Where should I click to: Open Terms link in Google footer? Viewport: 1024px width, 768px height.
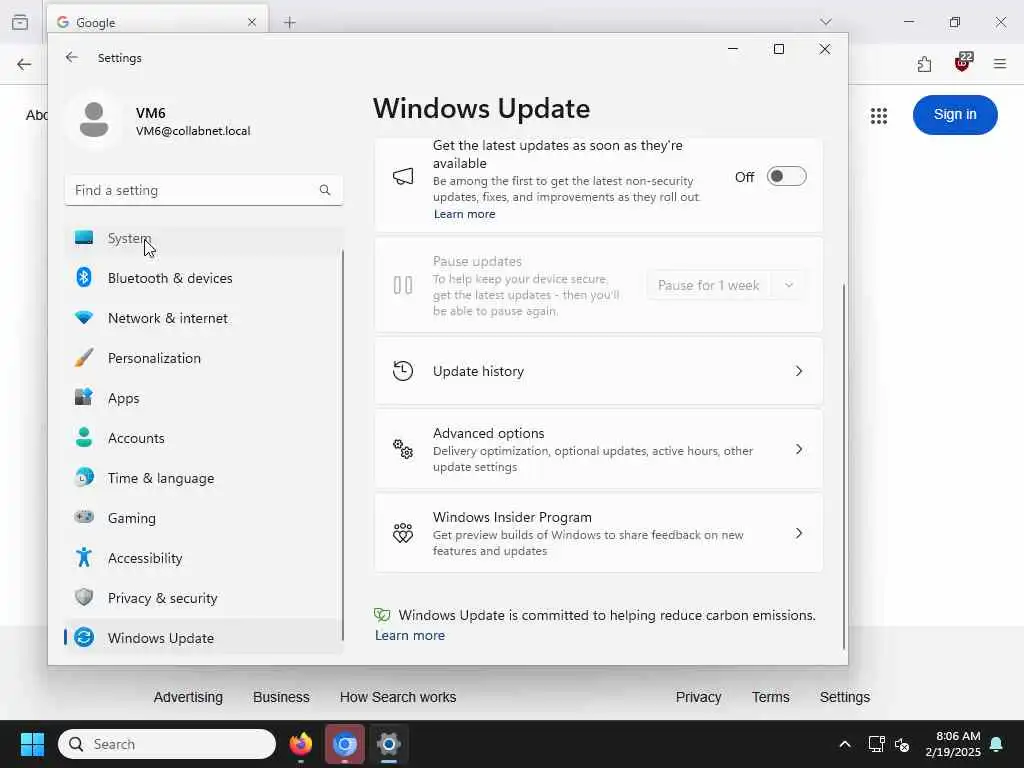point(771,697)
